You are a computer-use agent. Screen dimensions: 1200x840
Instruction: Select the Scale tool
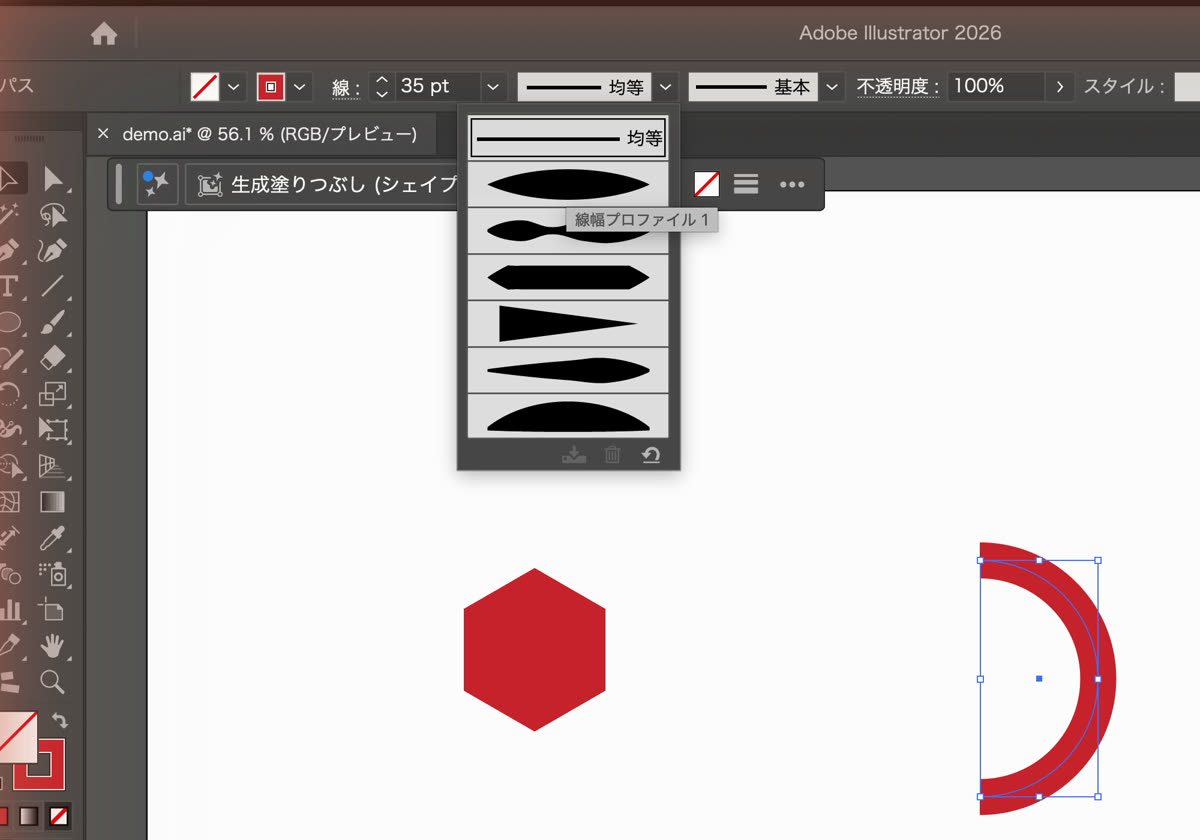[53, 394]
